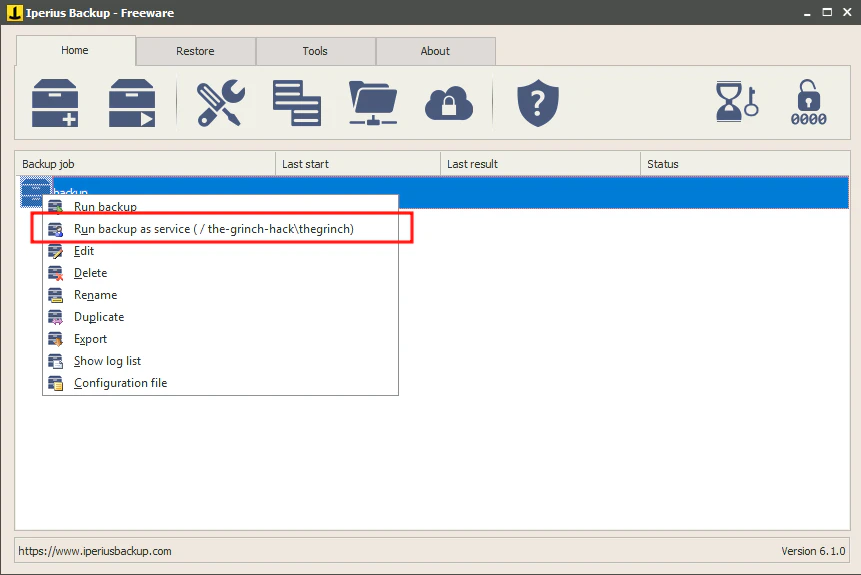Open the help shield question-mark icon
The width and height of the screenshot is (861, 575).
coord(538,103)
